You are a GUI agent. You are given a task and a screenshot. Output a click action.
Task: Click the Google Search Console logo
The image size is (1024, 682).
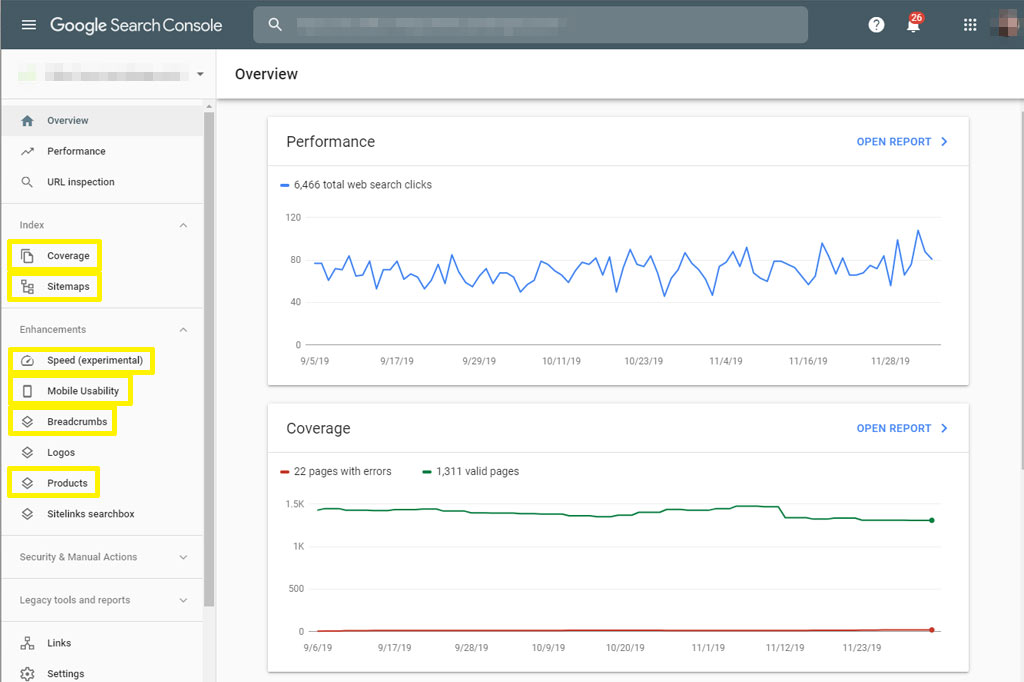point(136,25)
